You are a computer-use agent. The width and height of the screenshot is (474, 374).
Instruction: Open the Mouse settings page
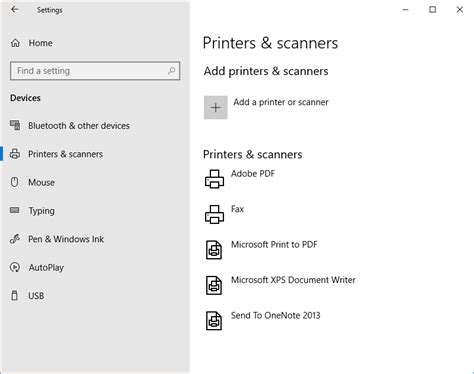pos(41,182)
